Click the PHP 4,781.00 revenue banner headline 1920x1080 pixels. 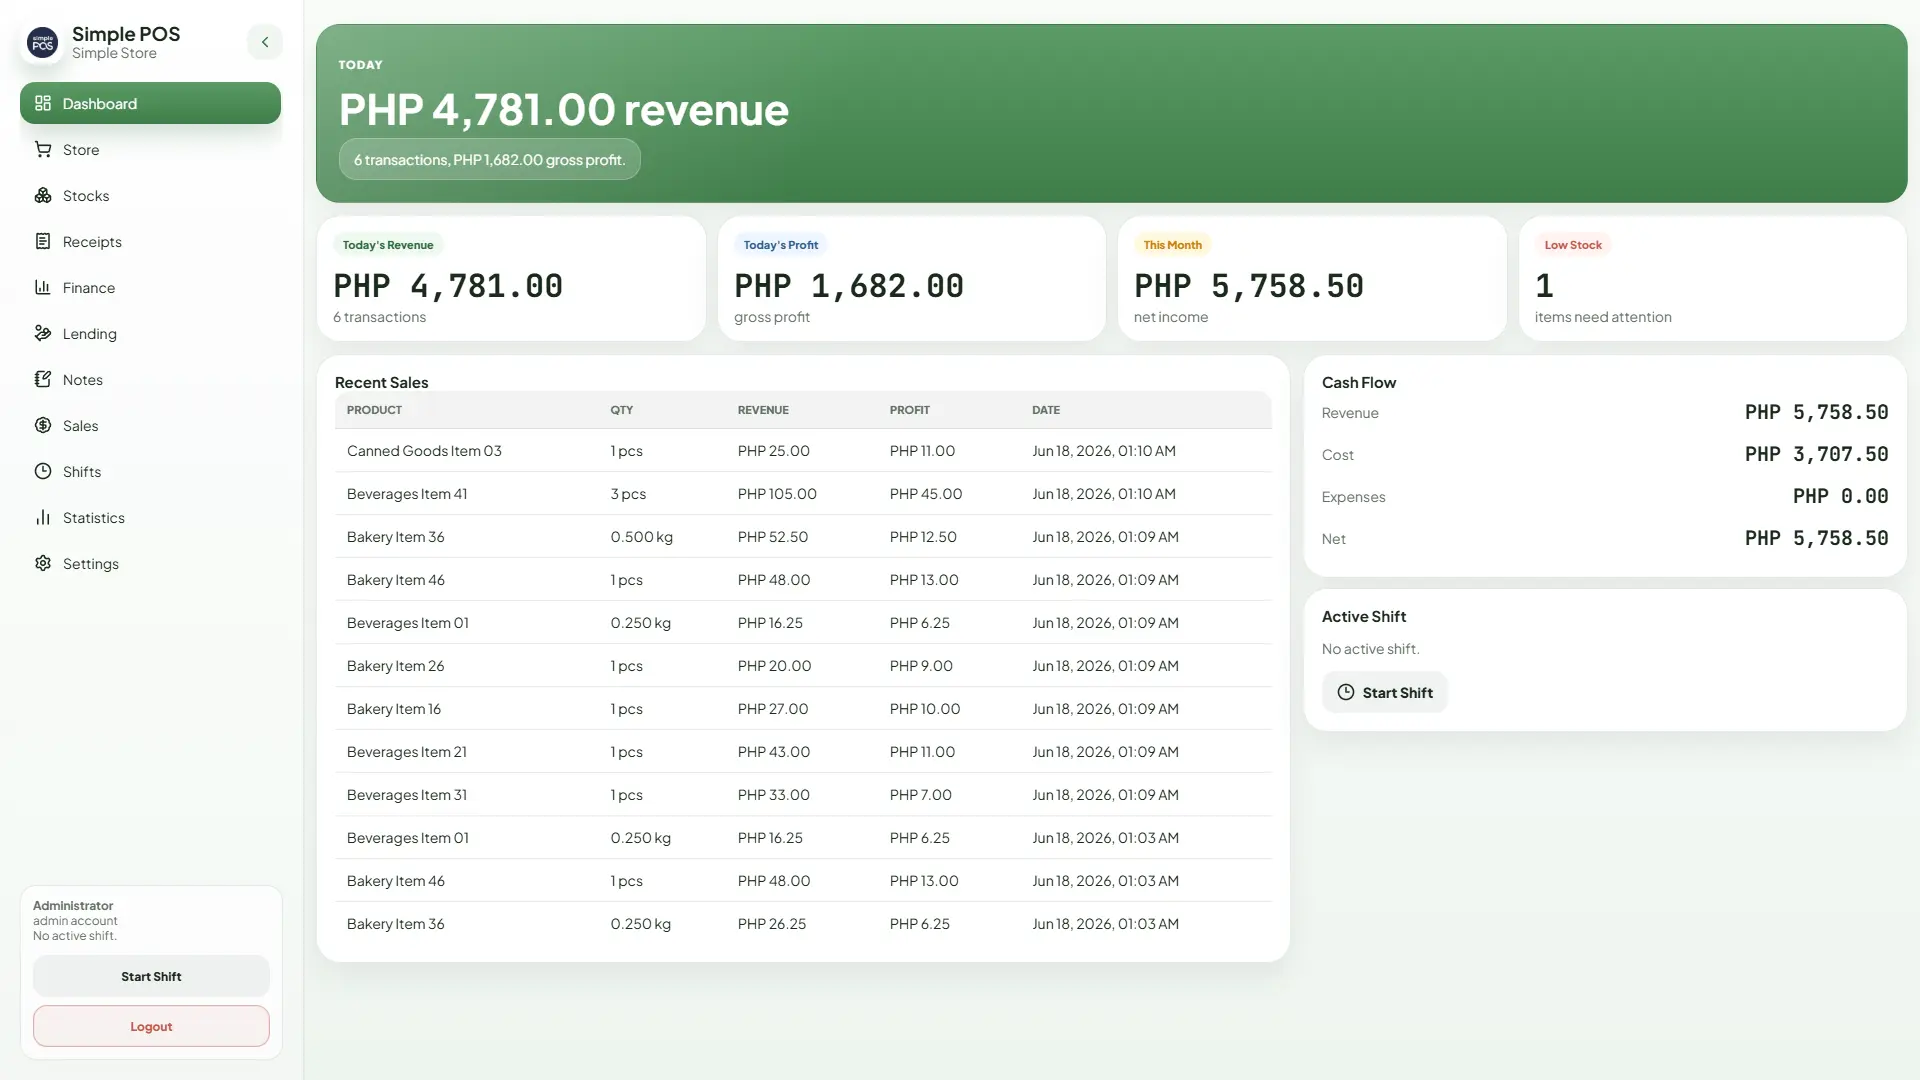tap(564, 110)
